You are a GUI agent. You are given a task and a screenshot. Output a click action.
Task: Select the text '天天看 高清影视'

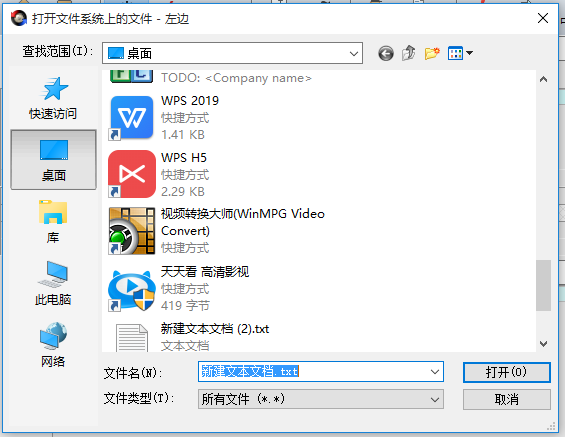[x=205, y=272]
